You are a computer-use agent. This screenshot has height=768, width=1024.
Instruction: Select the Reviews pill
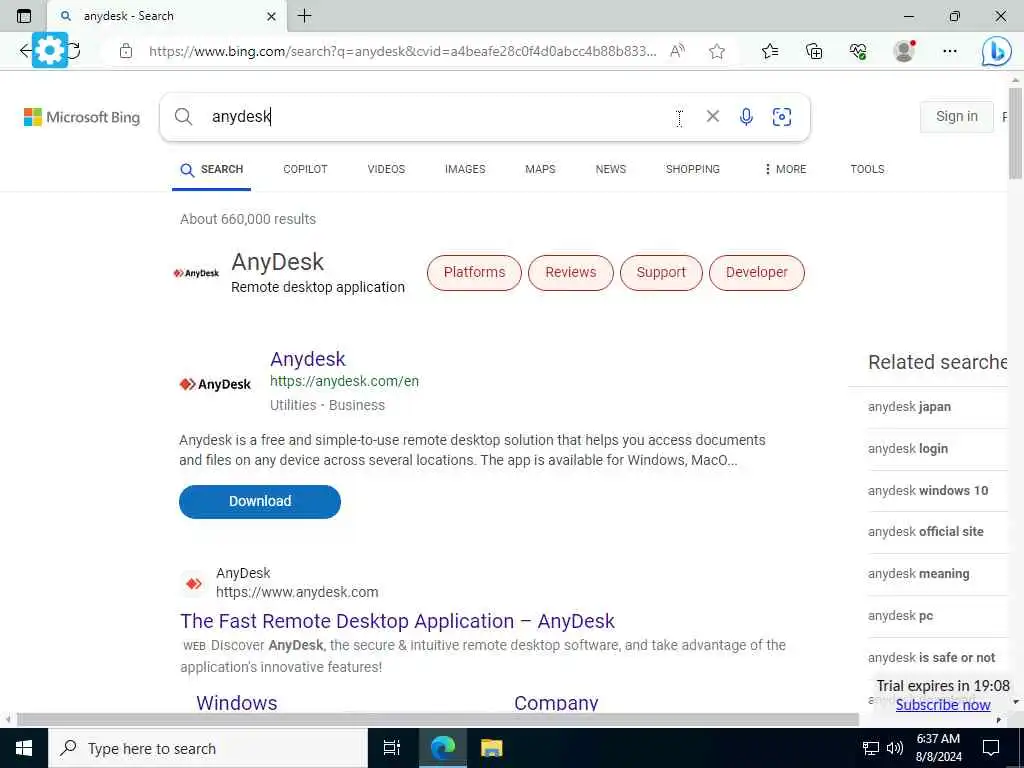(x=571, y=272)
